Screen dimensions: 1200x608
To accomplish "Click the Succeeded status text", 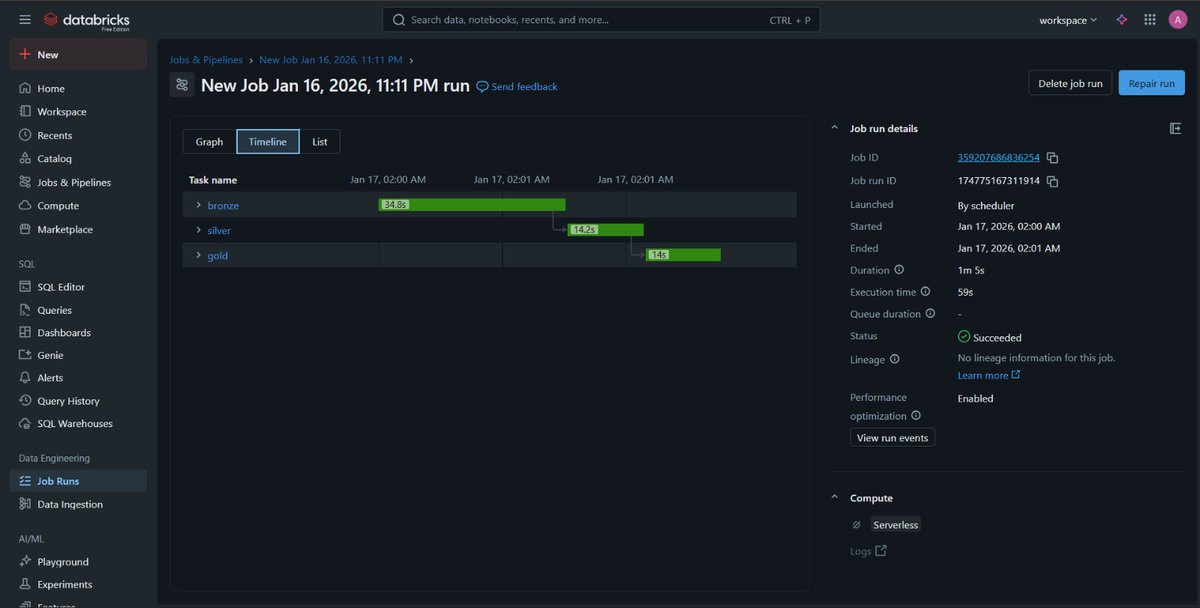I will tap(997, 337).
